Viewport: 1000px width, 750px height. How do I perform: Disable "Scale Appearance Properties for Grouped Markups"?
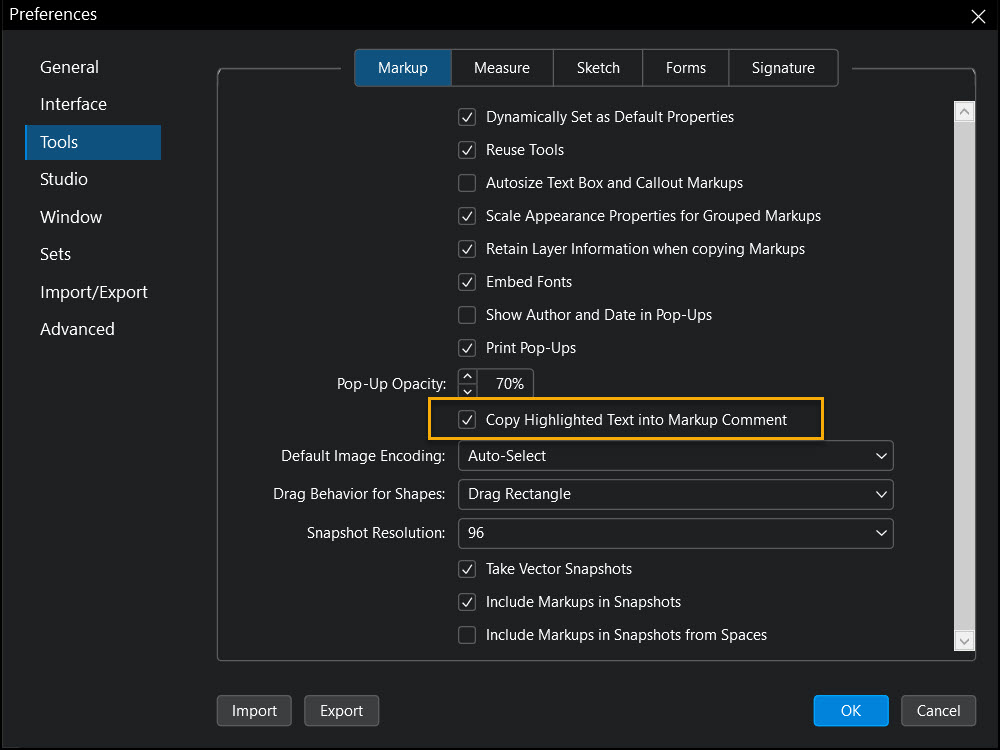pos(467,215)
